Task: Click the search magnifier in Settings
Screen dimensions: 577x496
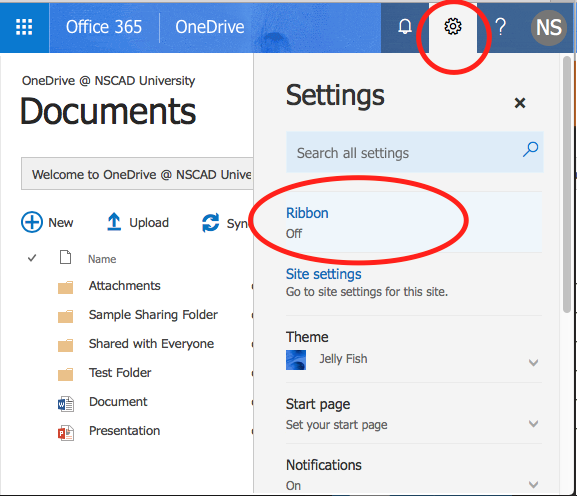Action: coord(530,149)
